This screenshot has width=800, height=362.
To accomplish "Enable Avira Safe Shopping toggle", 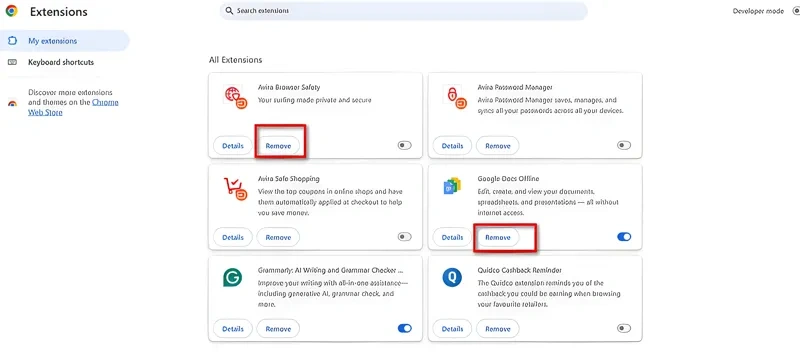I will pos(404,237).
